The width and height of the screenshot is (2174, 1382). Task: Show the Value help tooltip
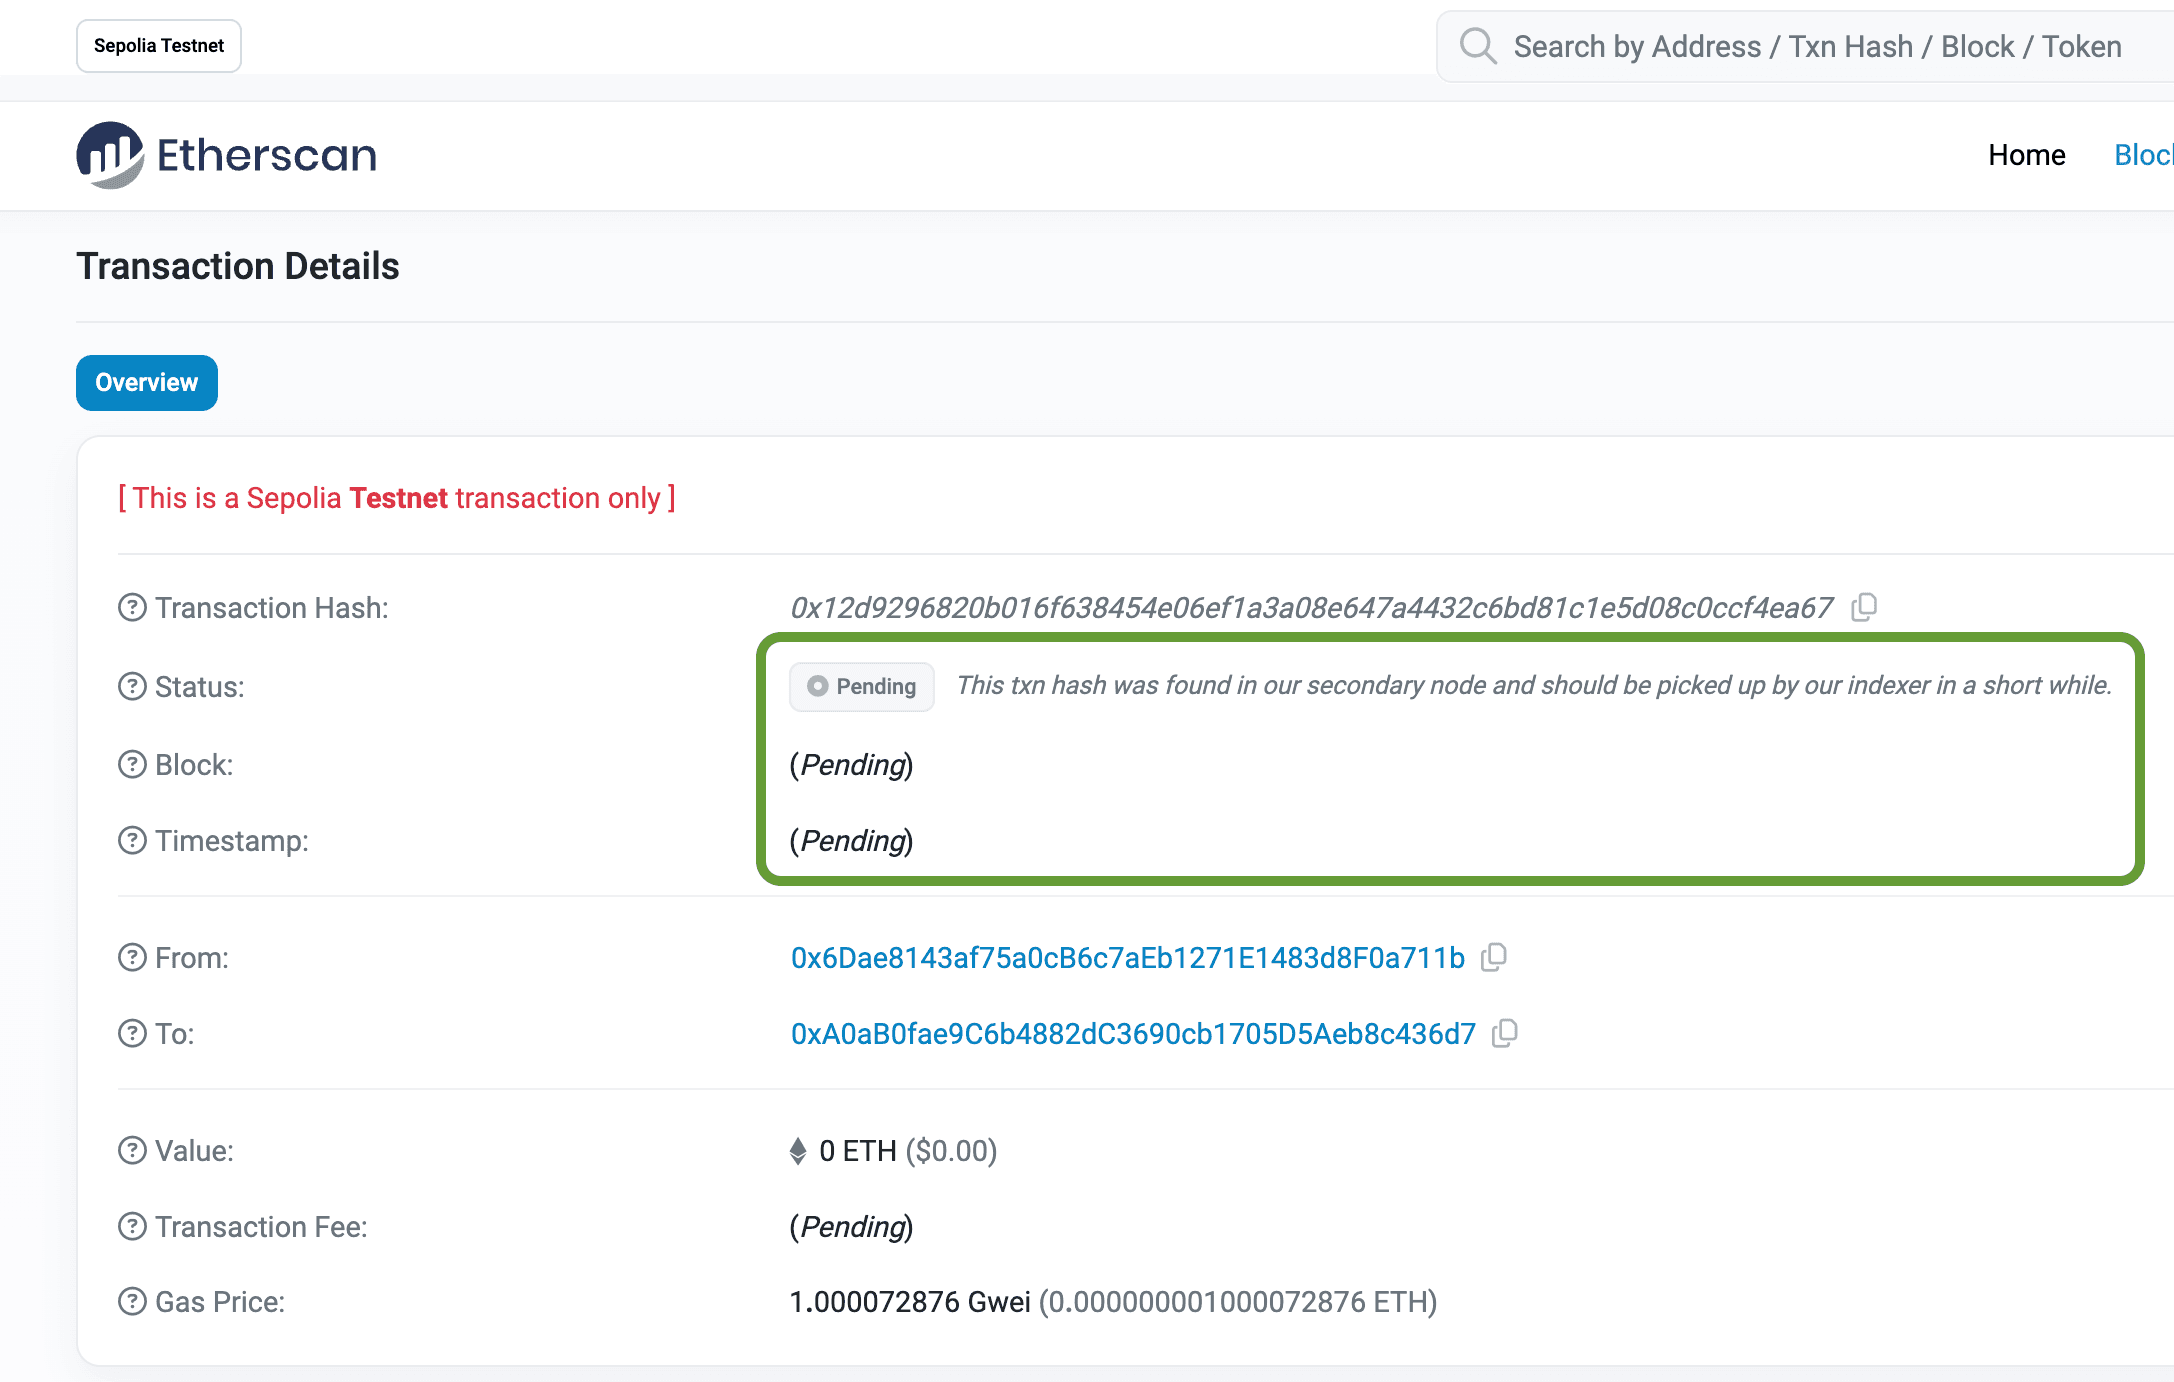(x=131, y=1150)
